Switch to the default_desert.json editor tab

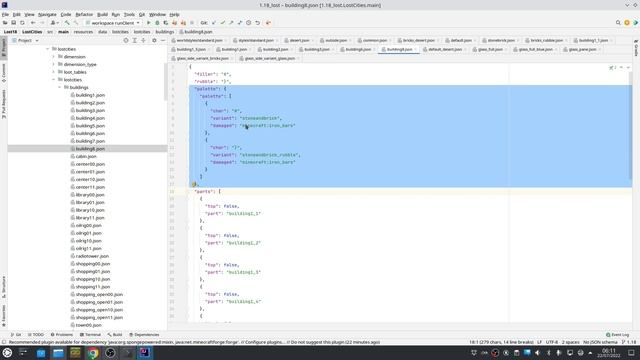(x=444, y=49)
